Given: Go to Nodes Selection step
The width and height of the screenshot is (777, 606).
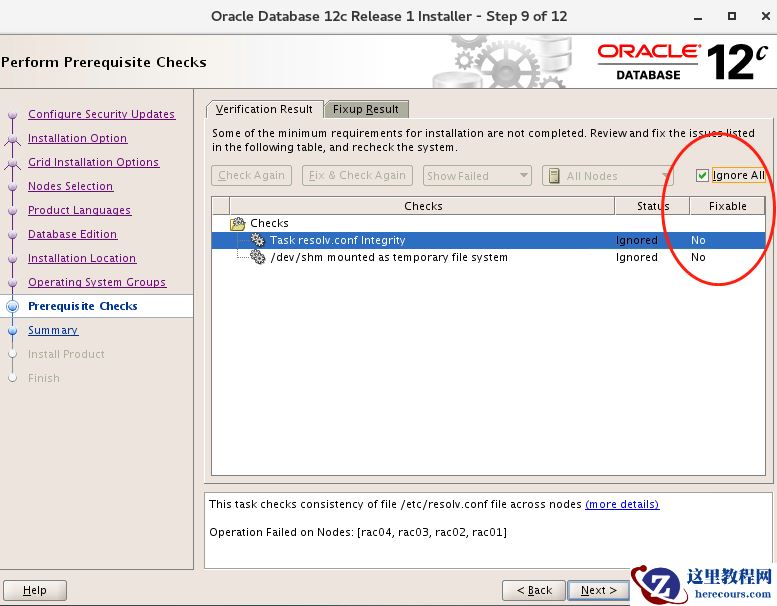Looking at the screenshot, I should (x=70, y=186).
